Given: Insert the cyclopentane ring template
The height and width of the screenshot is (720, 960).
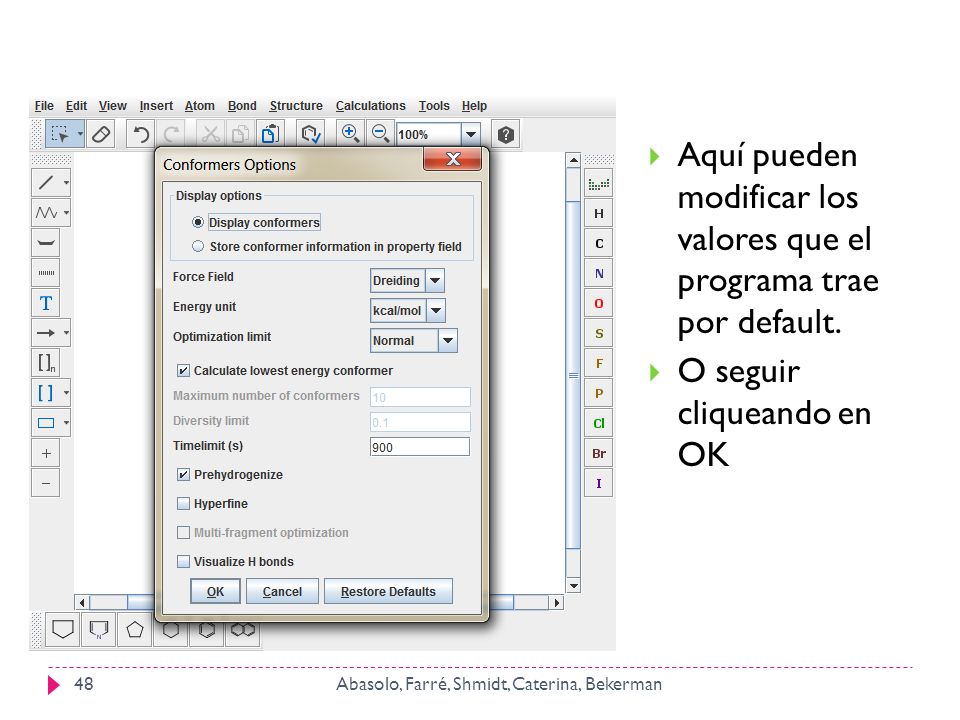Looking at the screenshot, I should [135, 629].
